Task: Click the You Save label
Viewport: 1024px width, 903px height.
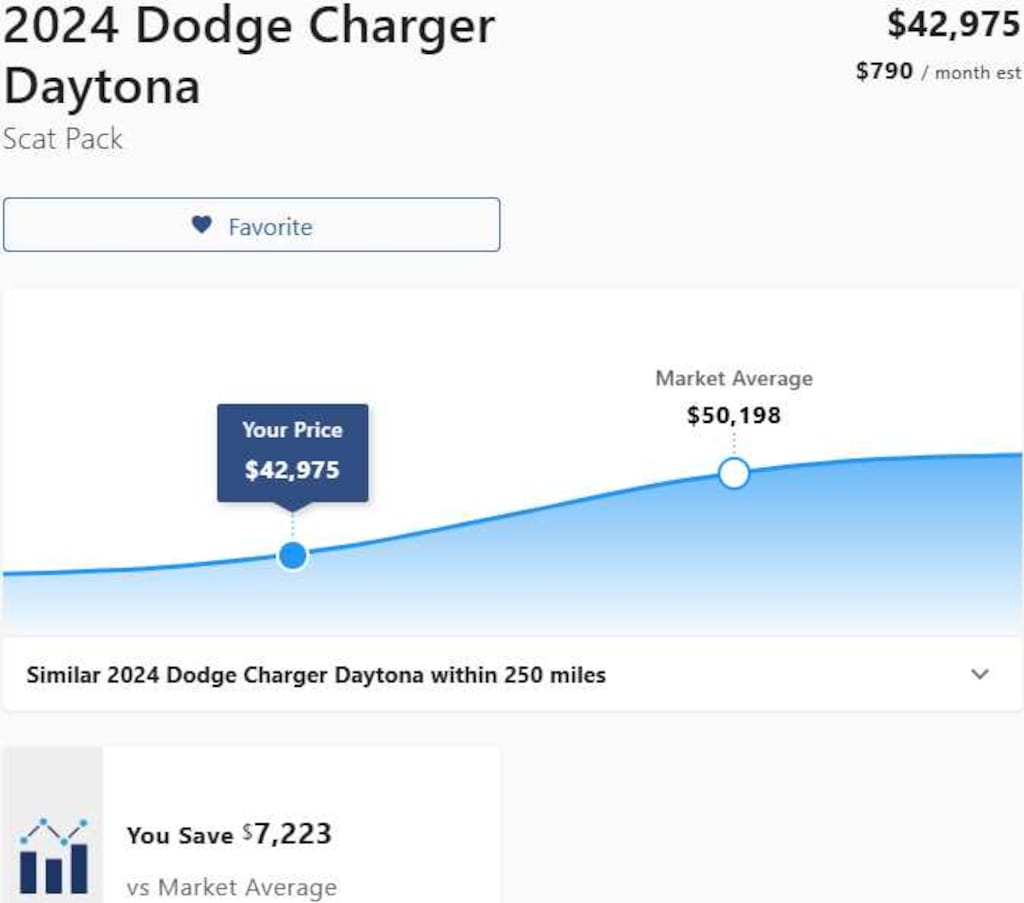Action: pos(180,836)
